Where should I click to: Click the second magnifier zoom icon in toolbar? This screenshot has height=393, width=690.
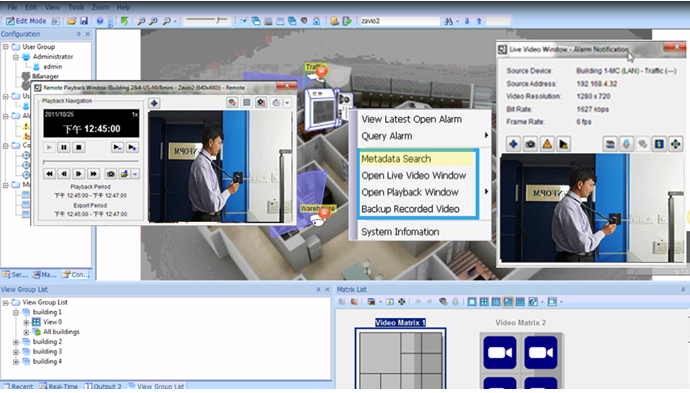[153, 21]
